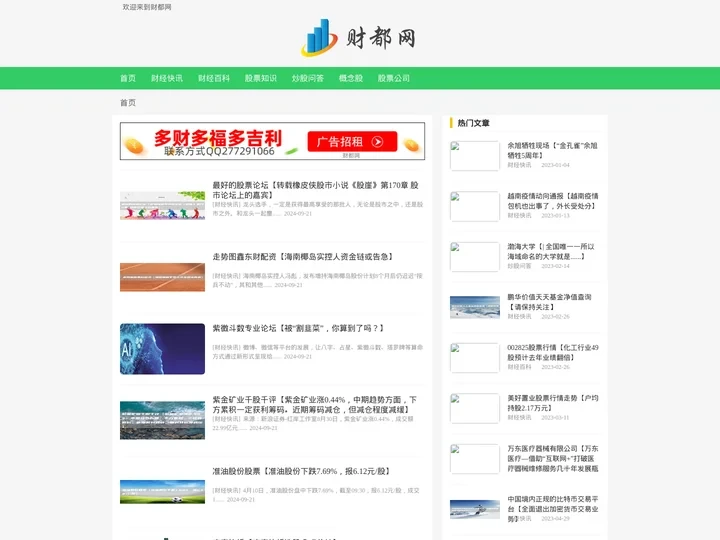This screenshot has width=720, height=540.
Task: Click the 多财多福多吉利 banner text
Action: 218,138
